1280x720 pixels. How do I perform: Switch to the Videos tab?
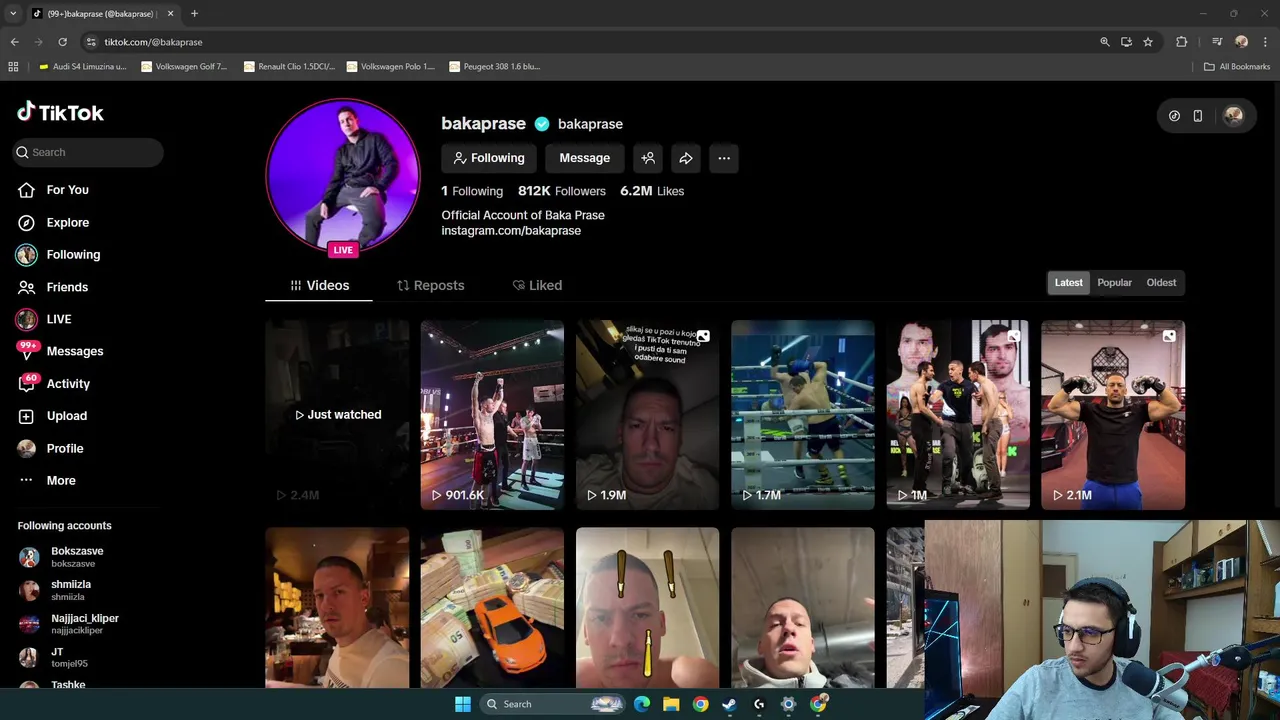(319, 285)
